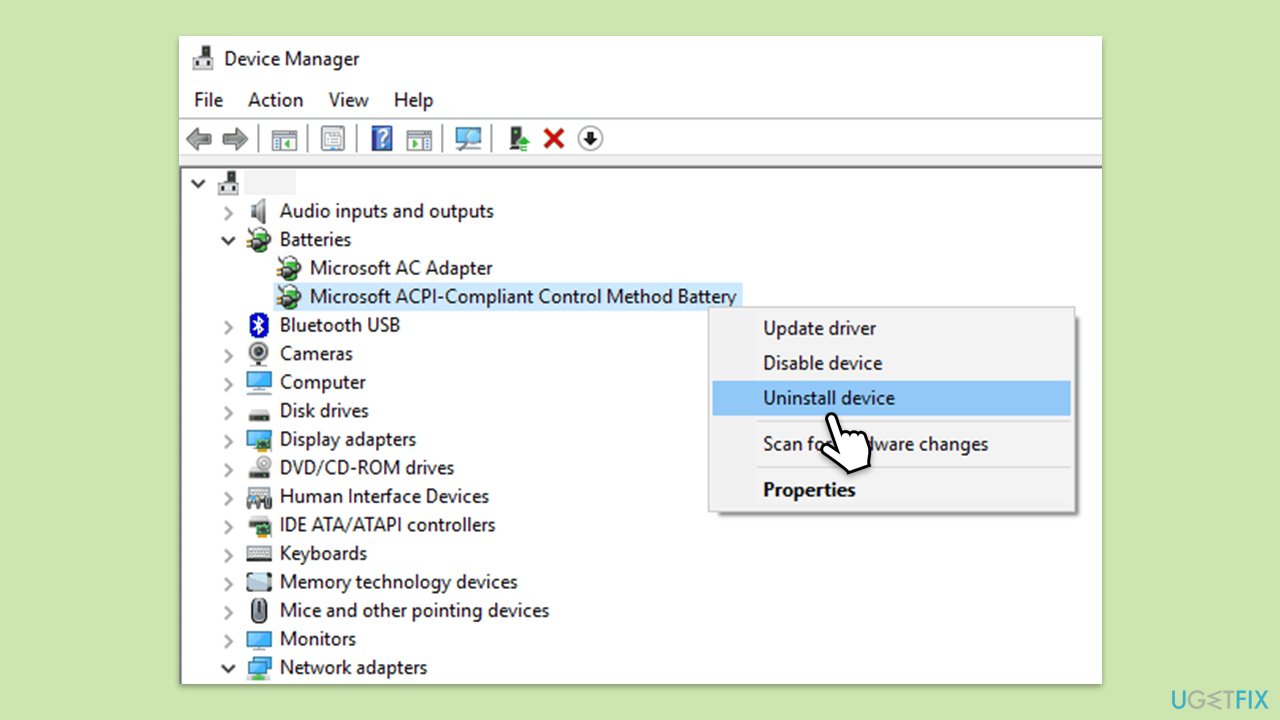Screen dimensions: 1280x720
Task: Click the Device Manager title bar icon
Action: [203, 58]
